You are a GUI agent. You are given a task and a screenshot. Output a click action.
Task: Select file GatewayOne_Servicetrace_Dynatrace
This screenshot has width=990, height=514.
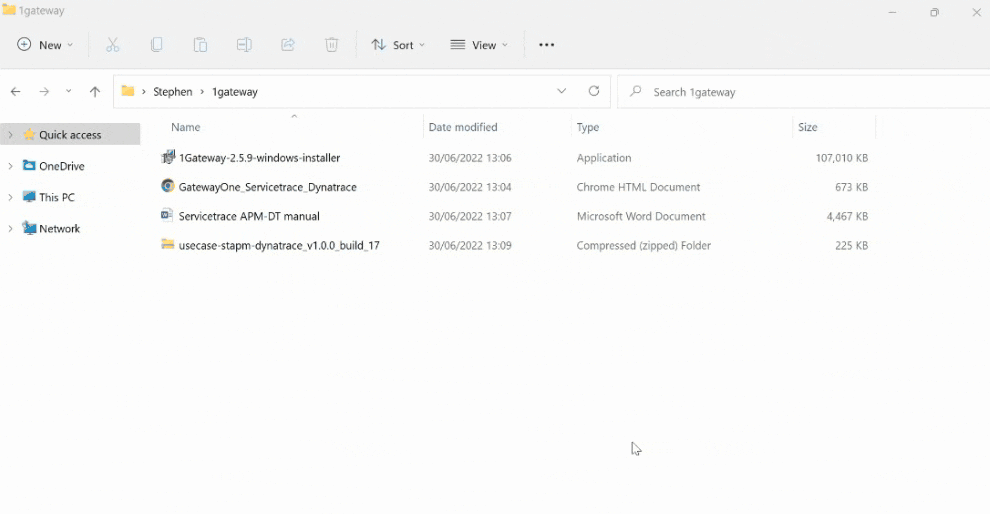click(268, 187)
